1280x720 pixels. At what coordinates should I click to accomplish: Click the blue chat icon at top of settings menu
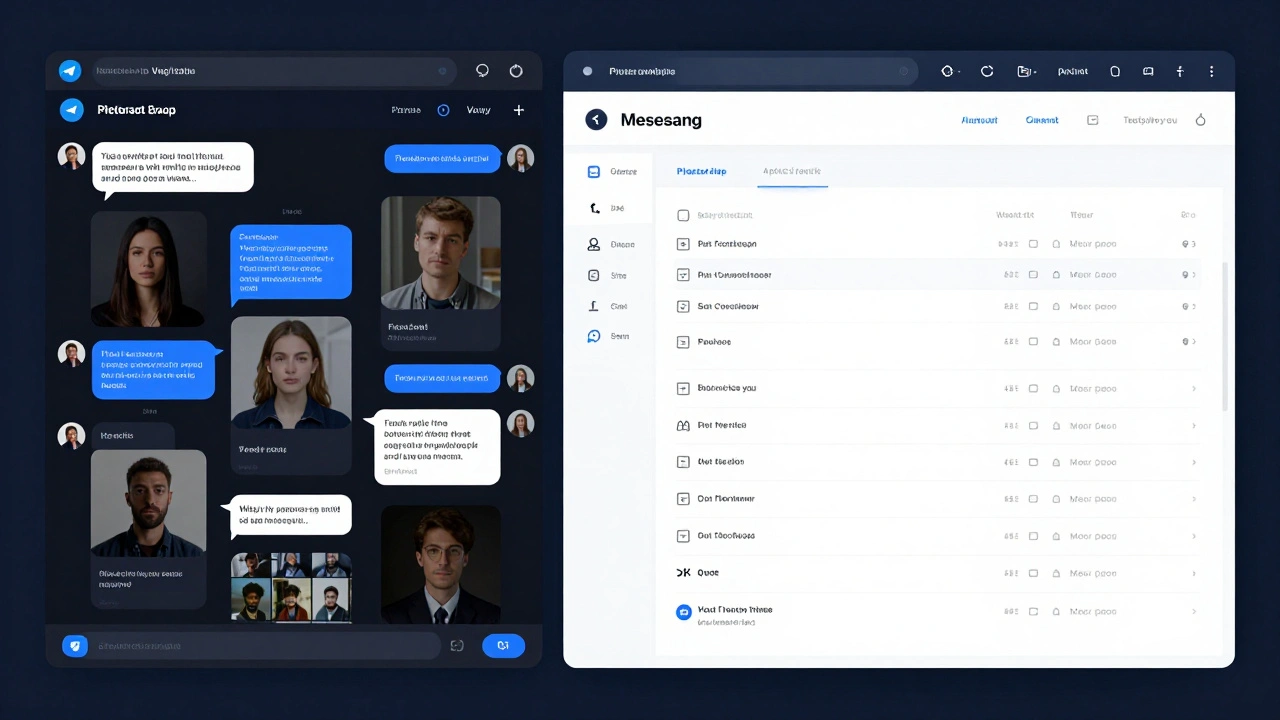pyautogui.click(x=593, y=171)
